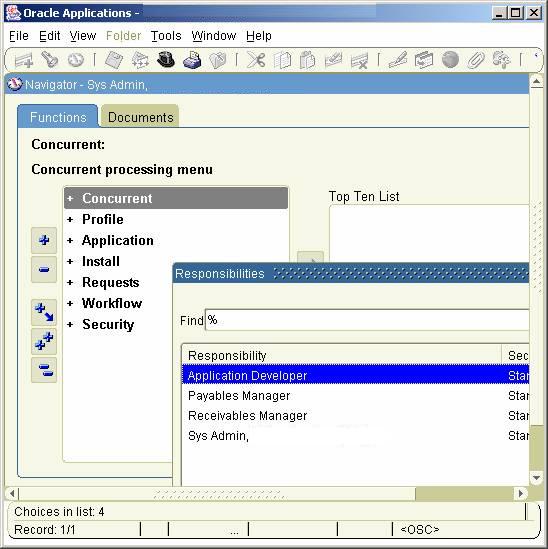Expand the Security tree node
Screen dimensions: 548x549
(70, 325)
